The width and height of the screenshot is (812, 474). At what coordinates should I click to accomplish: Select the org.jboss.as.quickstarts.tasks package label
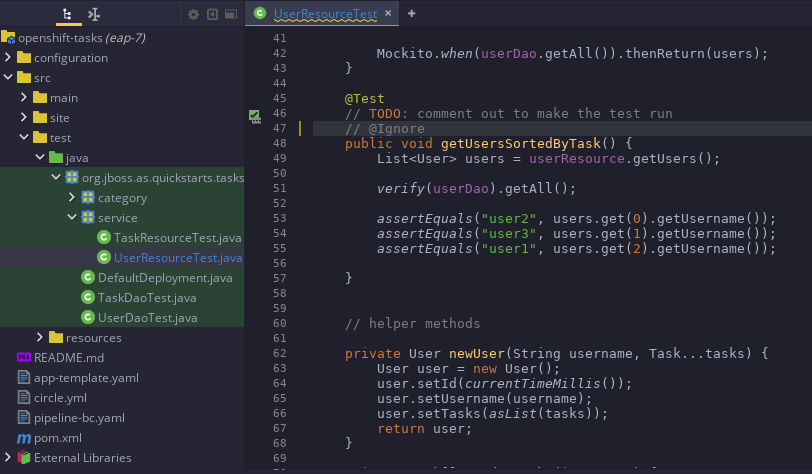163,178
